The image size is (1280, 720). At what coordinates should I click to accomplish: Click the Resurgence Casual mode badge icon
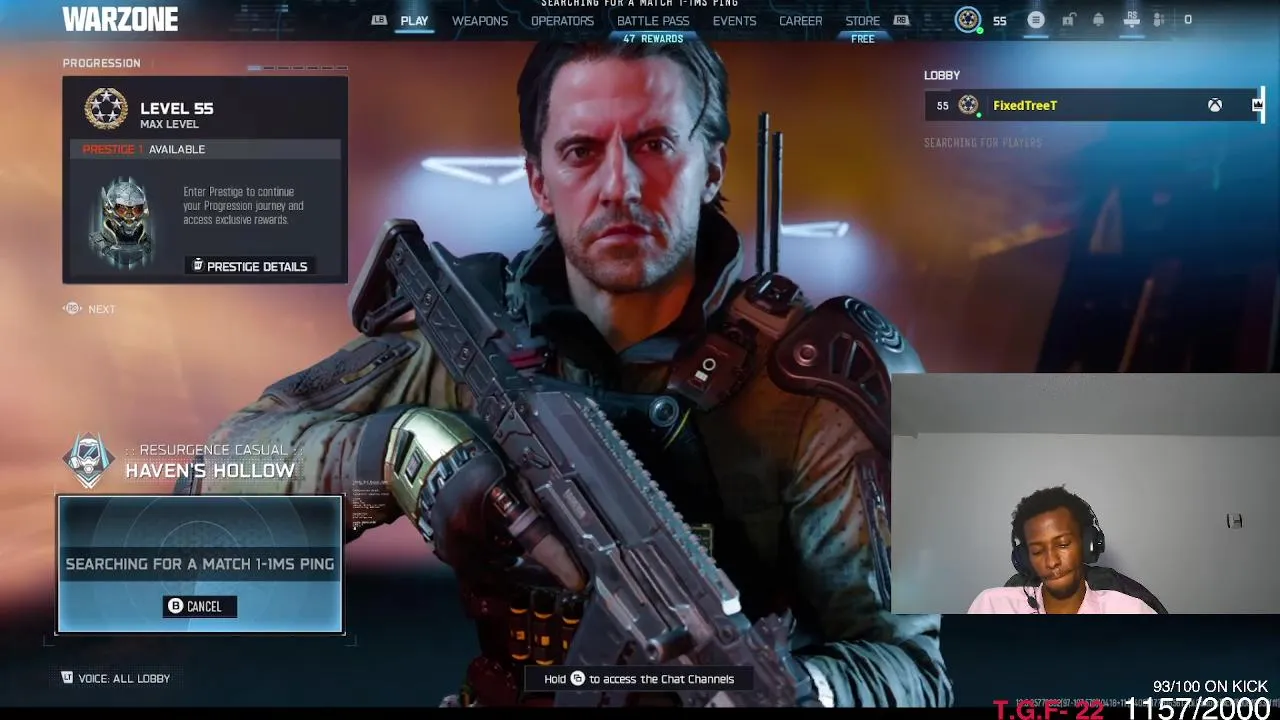89,460
